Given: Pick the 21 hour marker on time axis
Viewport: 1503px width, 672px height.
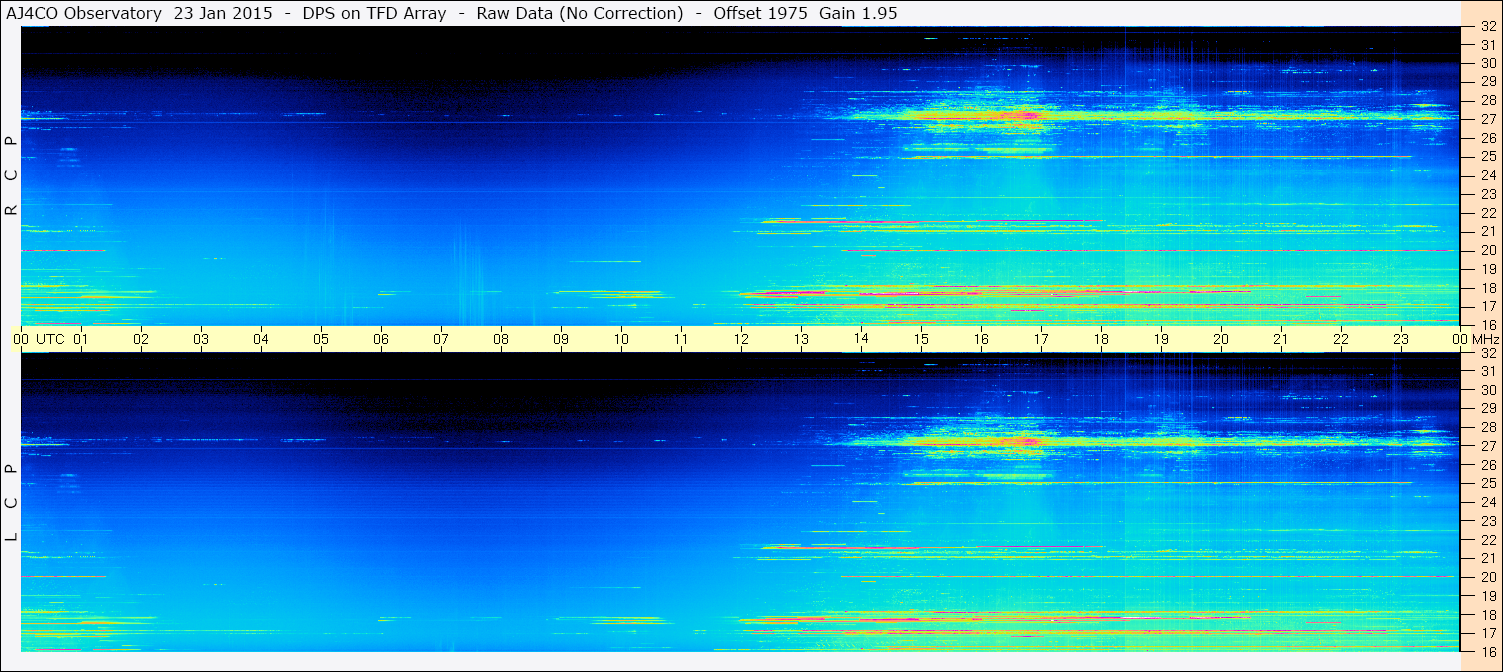Looking at the screenshot, I should pyautogui.click(x=1281, y=339).
